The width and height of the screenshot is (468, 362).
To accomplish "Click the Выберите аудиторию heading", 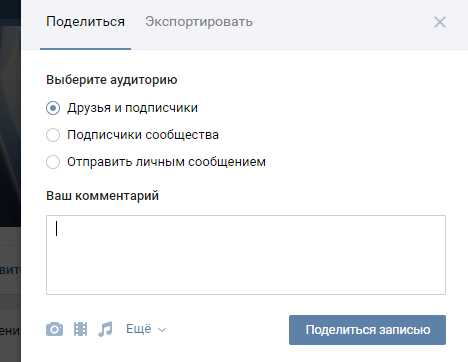I will (x=112, y=80).
